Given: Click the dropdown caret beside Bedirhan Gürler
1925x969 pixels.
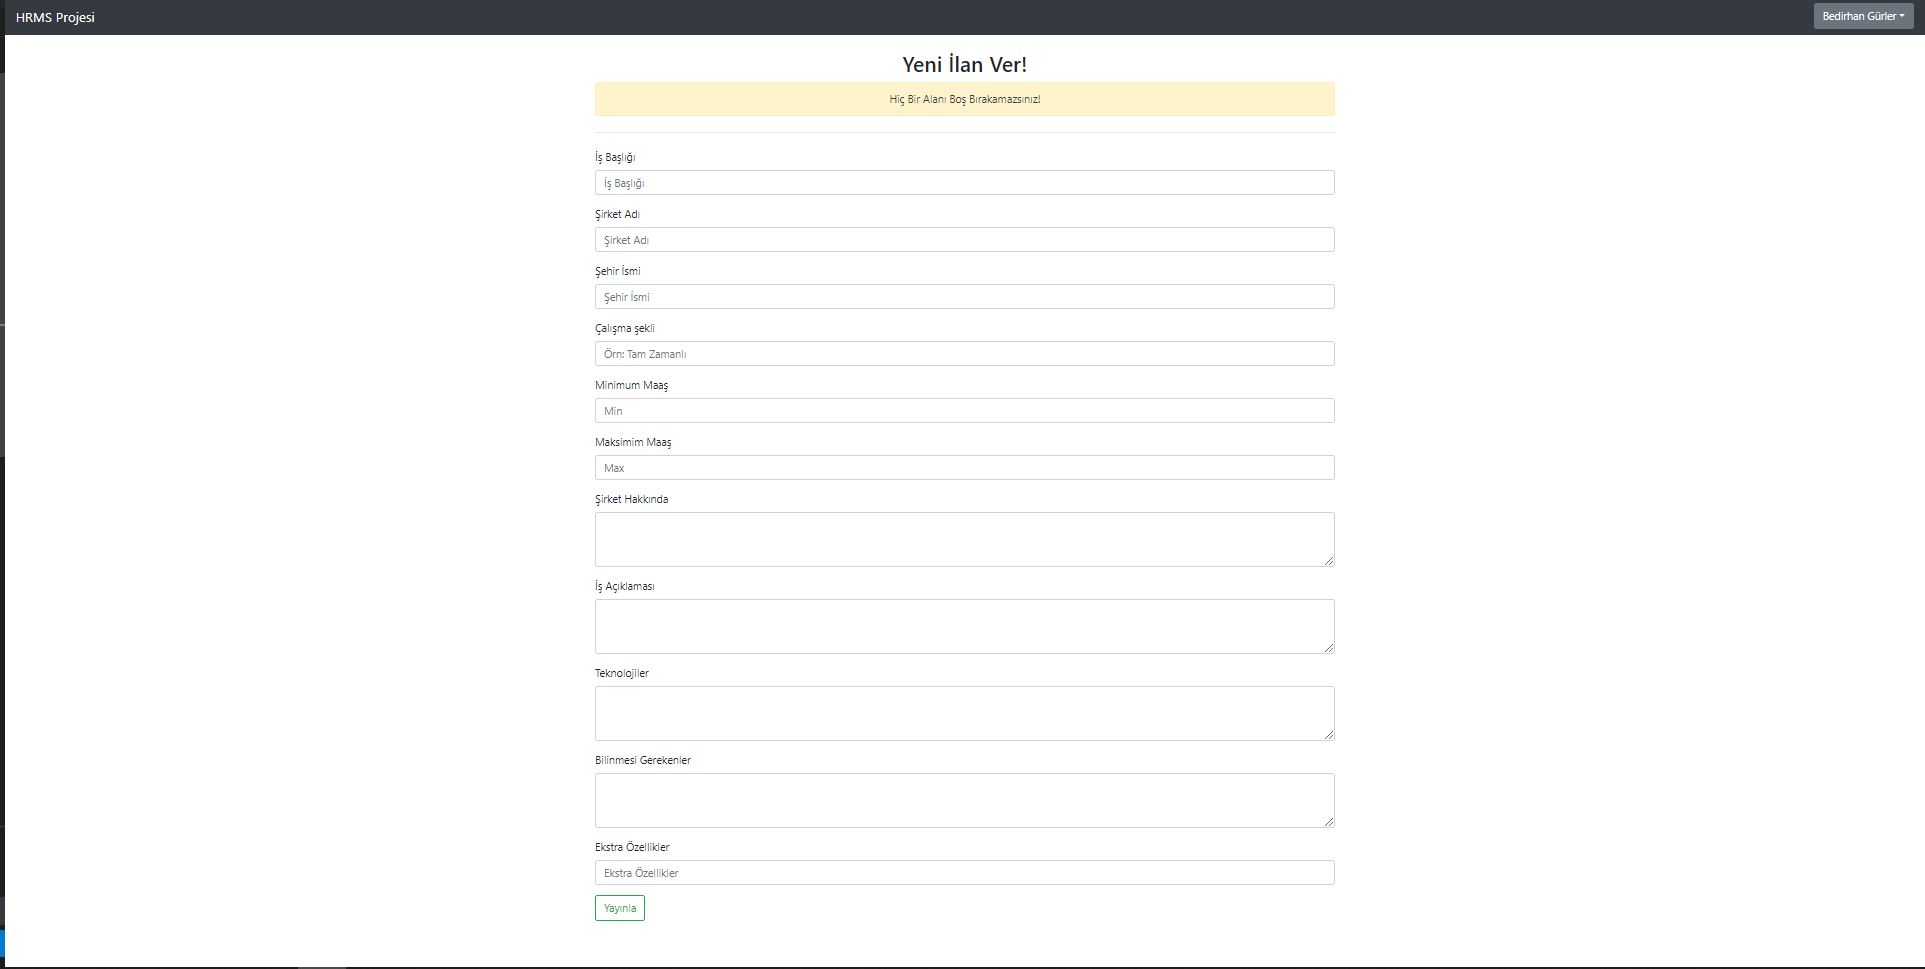Looking at the screenshot, I should point(1904,15).
